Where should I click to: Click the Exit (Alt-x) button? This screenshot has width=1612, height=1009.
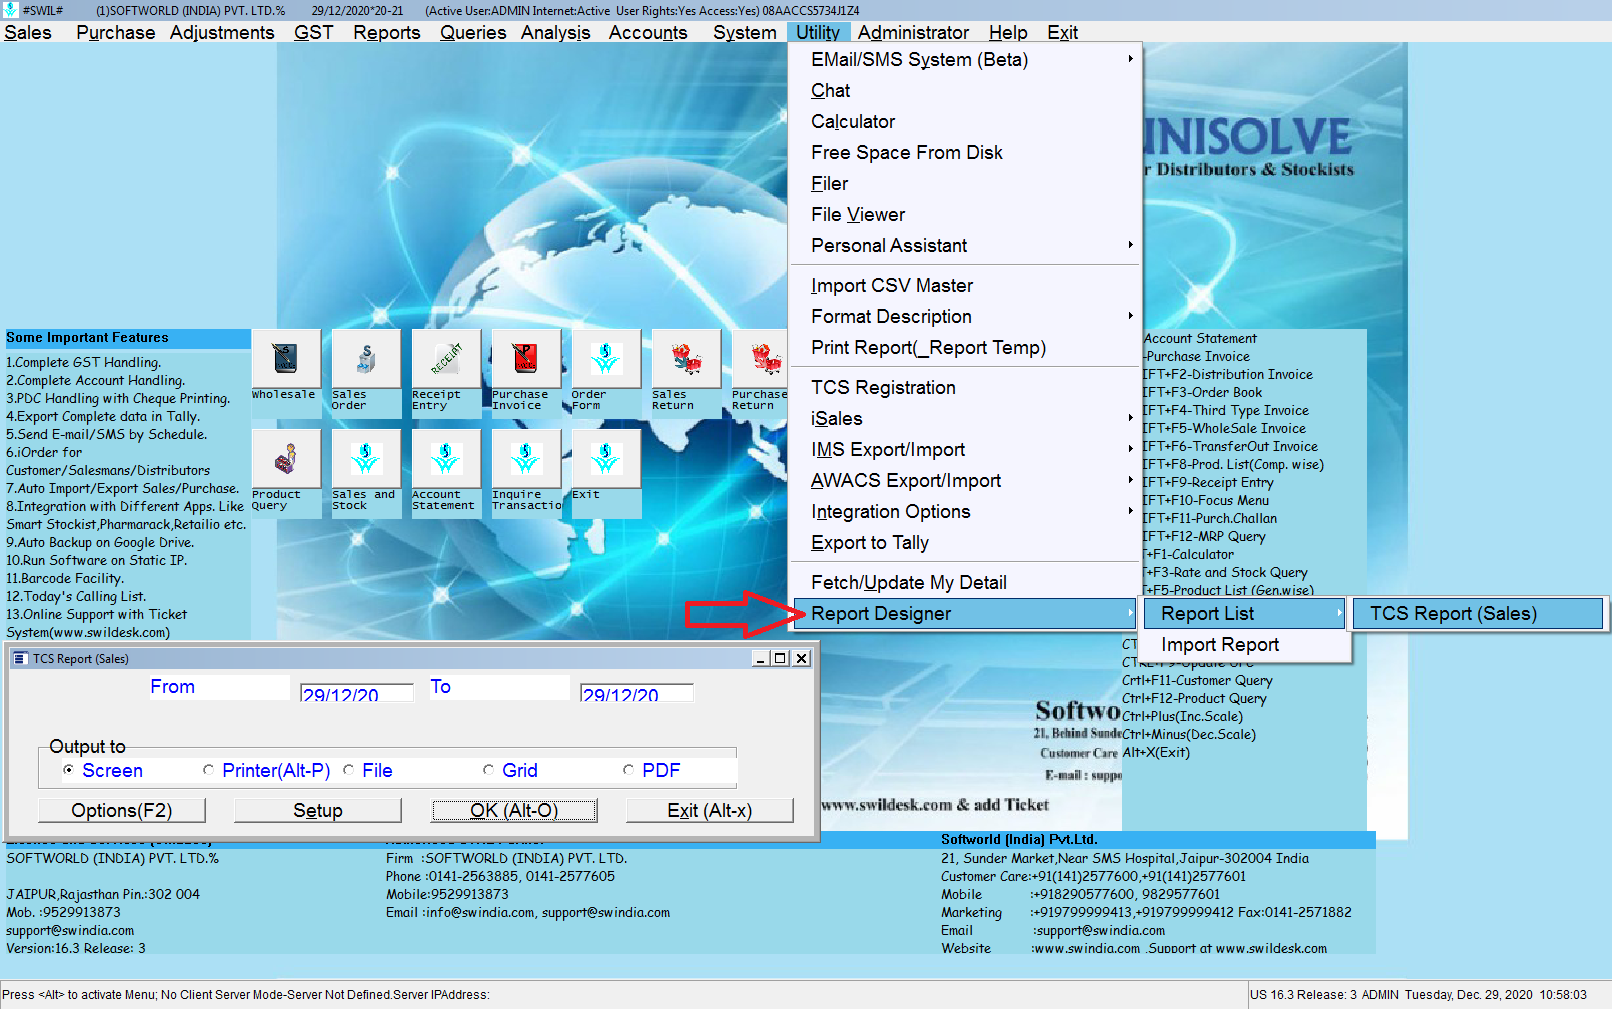(x=710, y=810)
